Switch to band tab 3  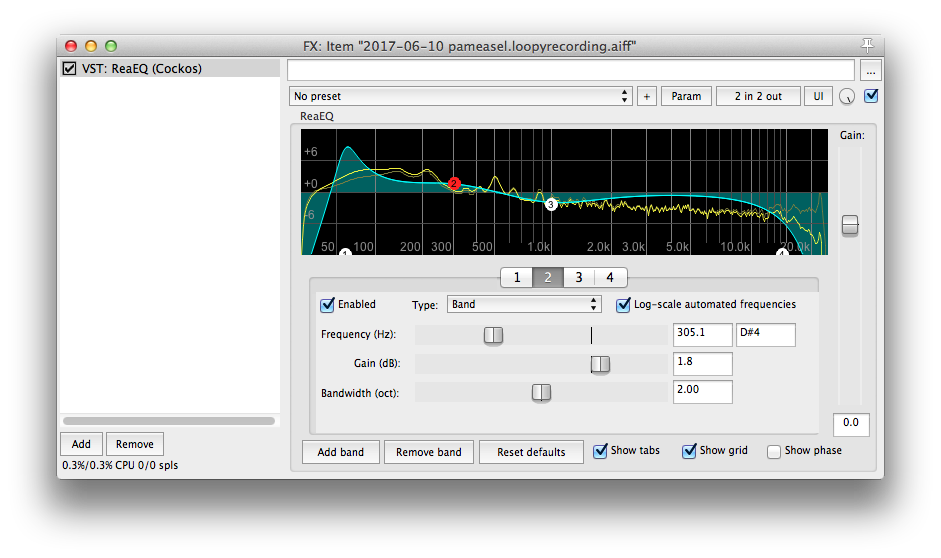(579, 277)
